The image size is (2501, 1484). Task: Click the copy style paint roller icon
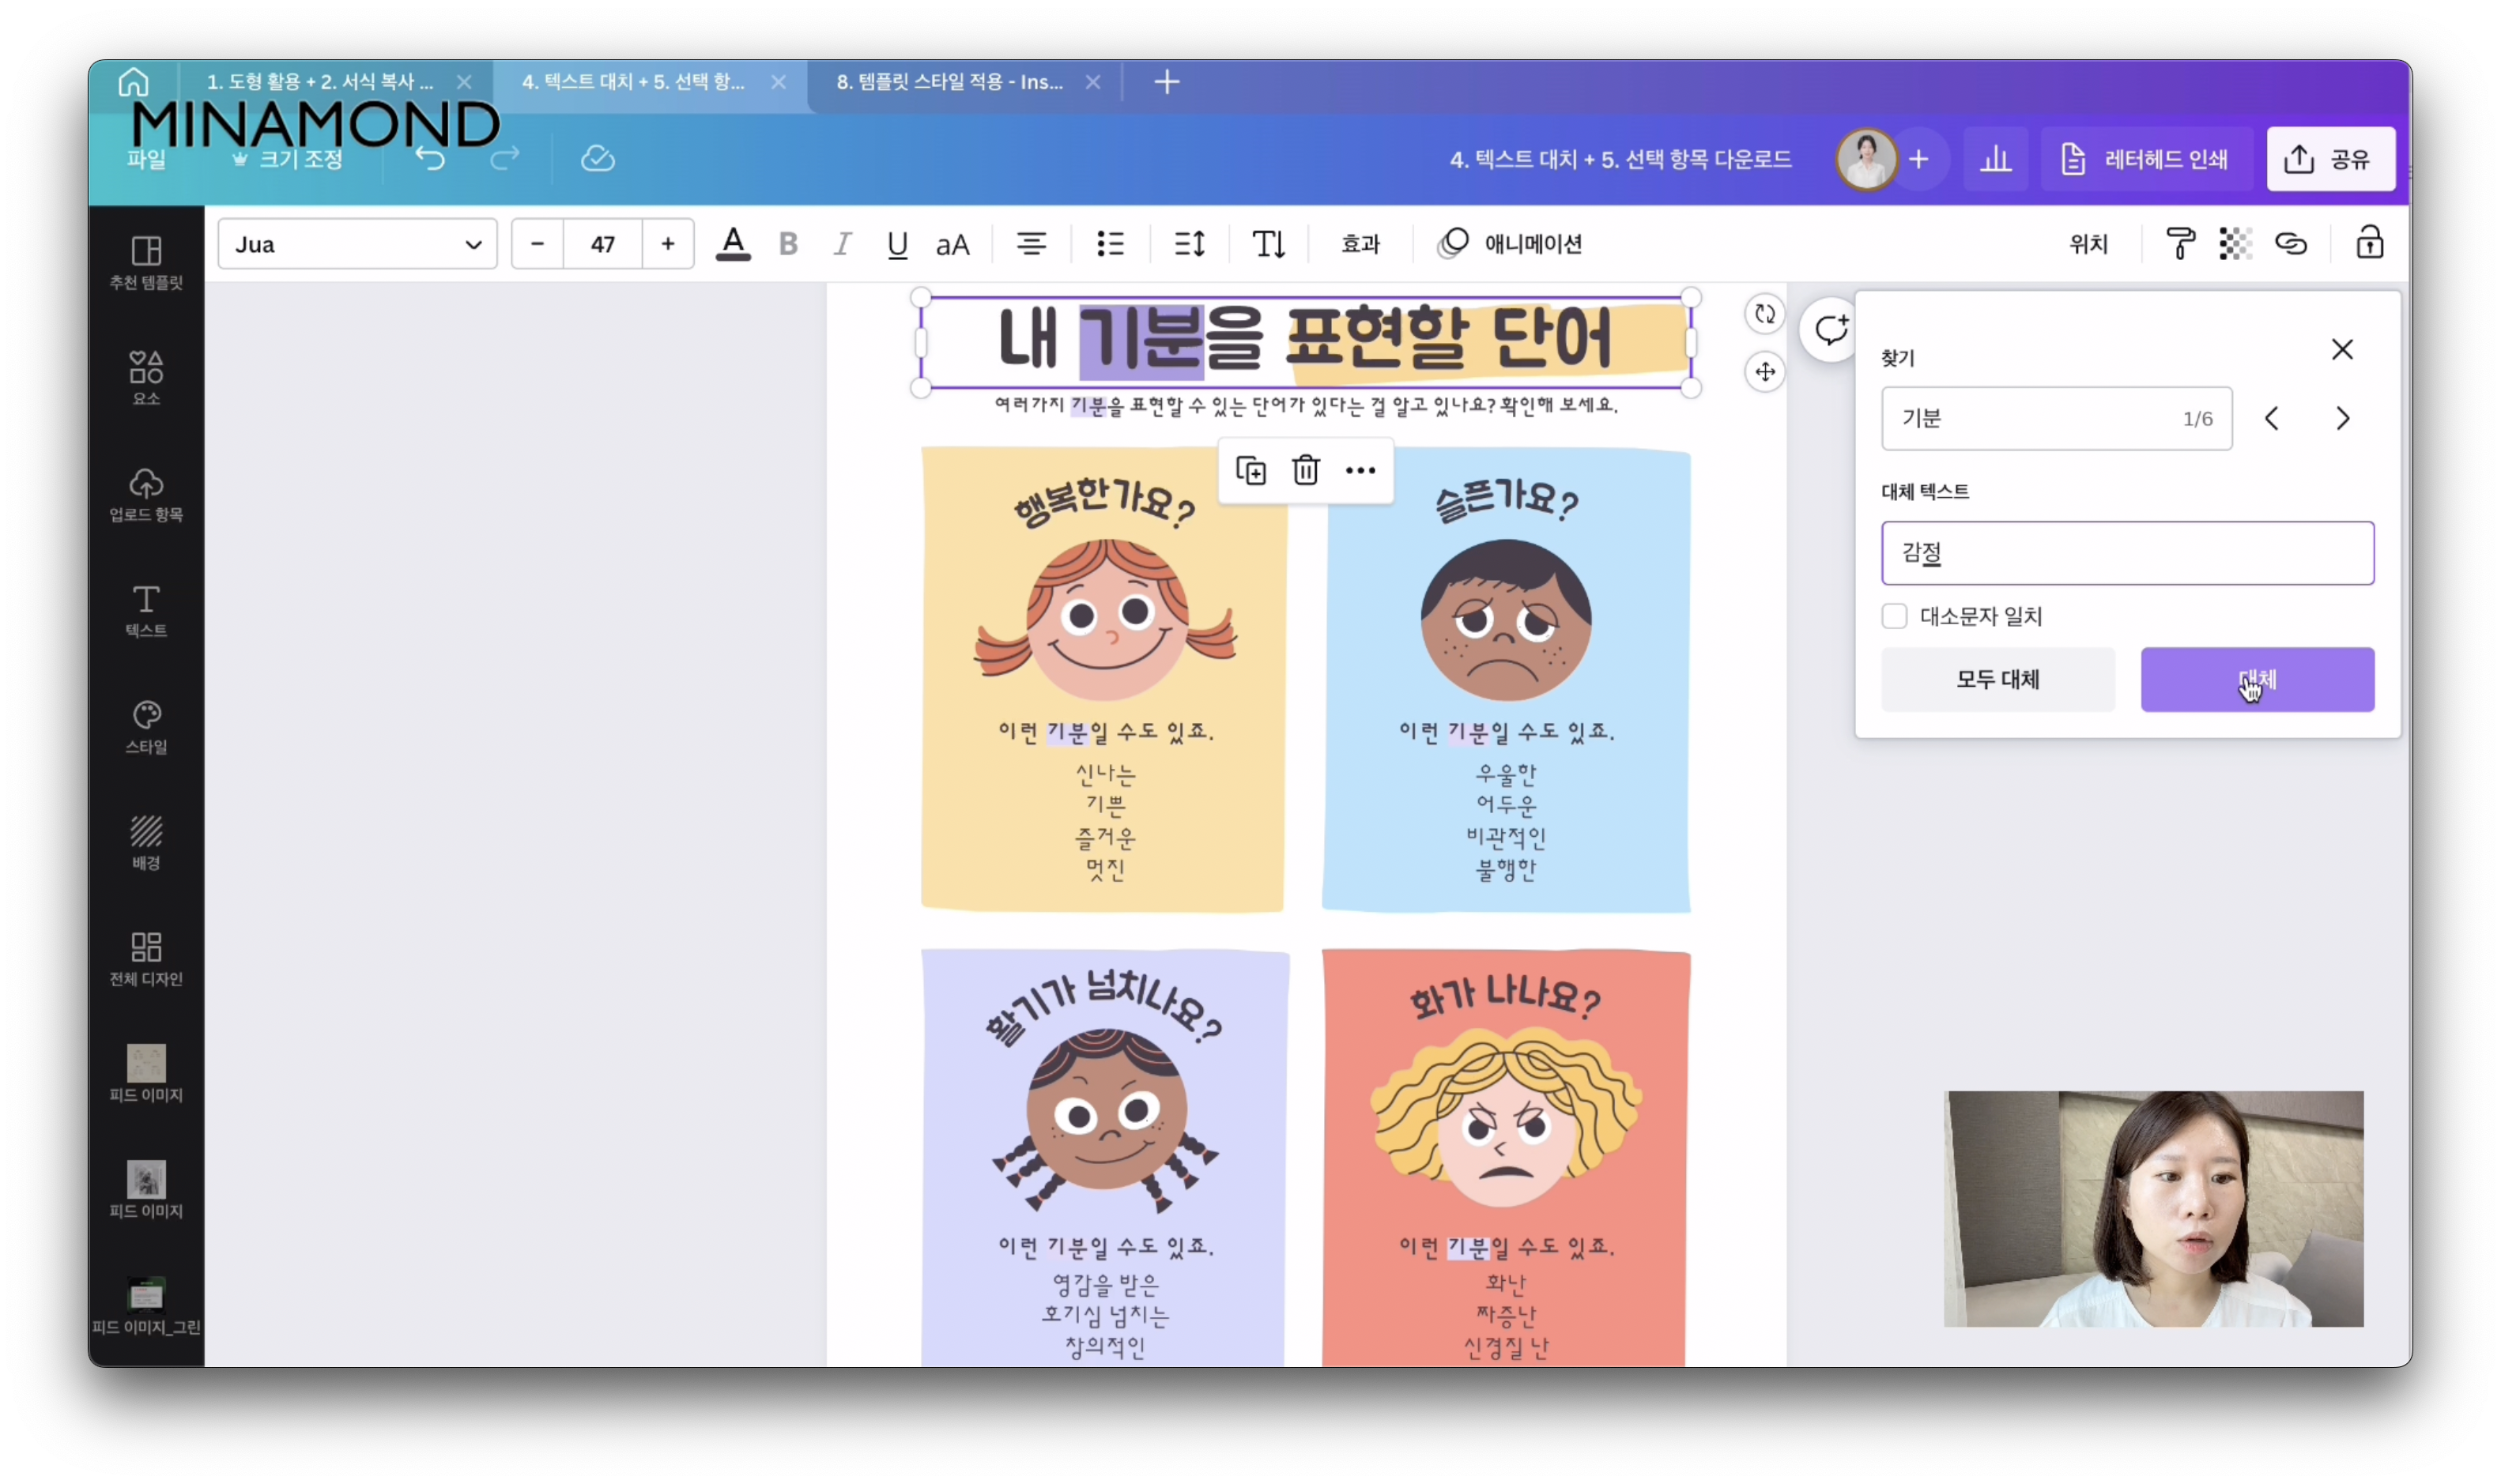2179,243
